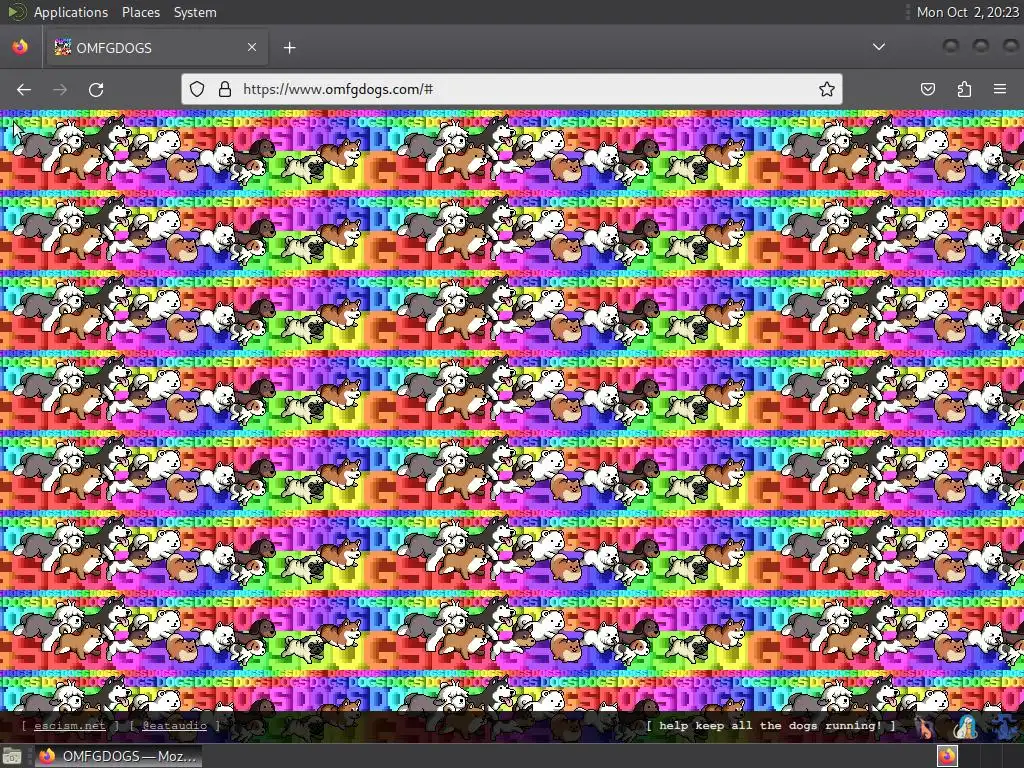Bookmark this page with the star
The height and width of the screenshot is (768, 1024).
point(827,89)
